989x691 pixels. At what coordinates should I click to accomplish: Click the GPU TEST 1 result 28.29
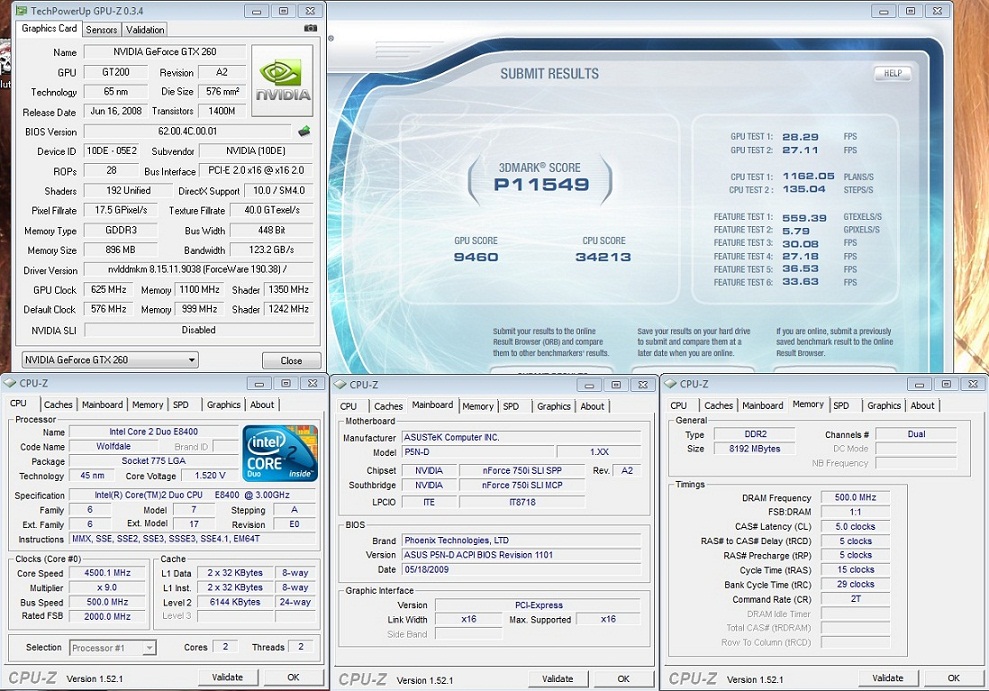pos(800,137)
